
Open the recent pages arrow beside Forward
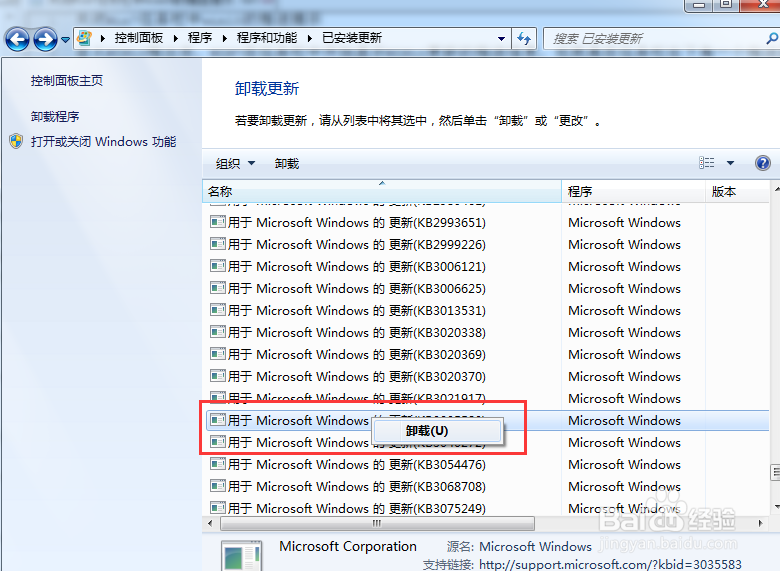tap(65, 40)
